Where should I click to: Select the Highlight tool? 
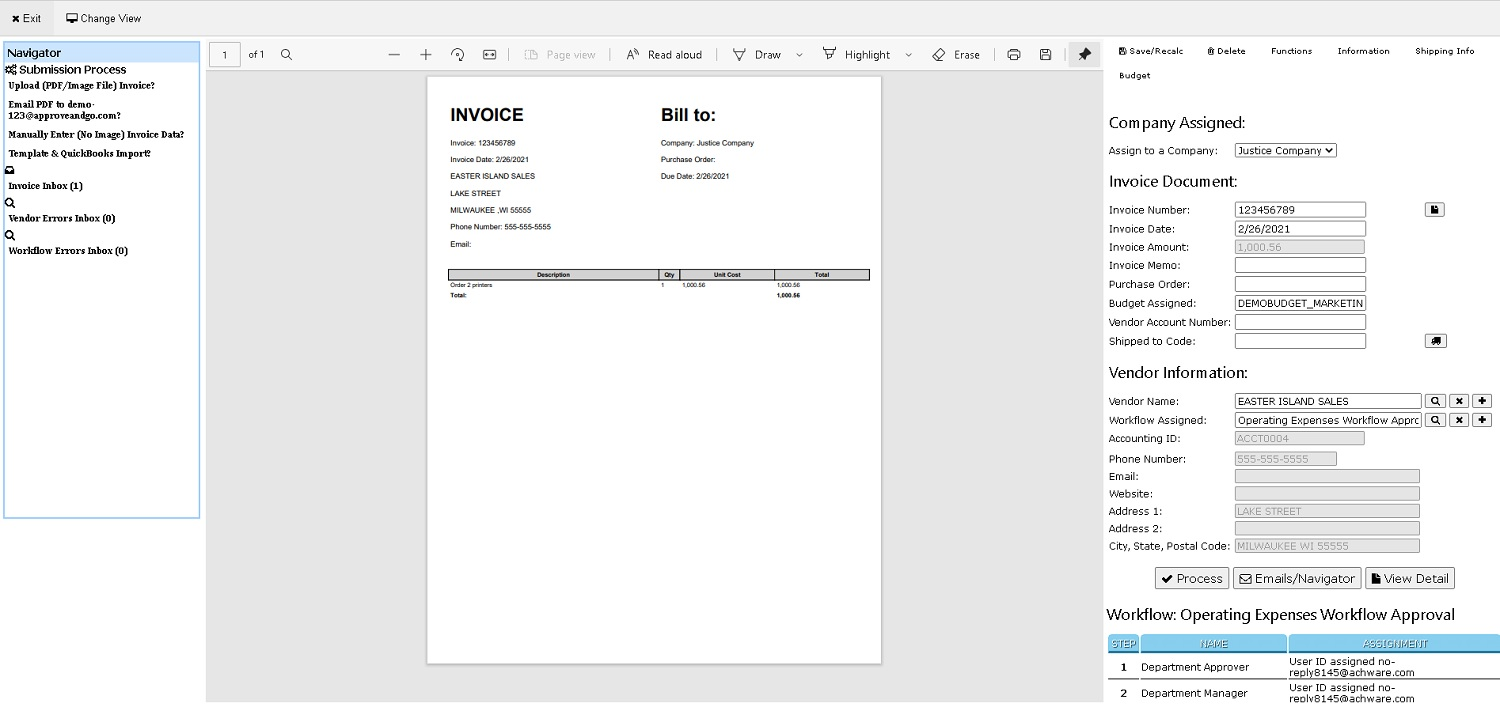856,55
